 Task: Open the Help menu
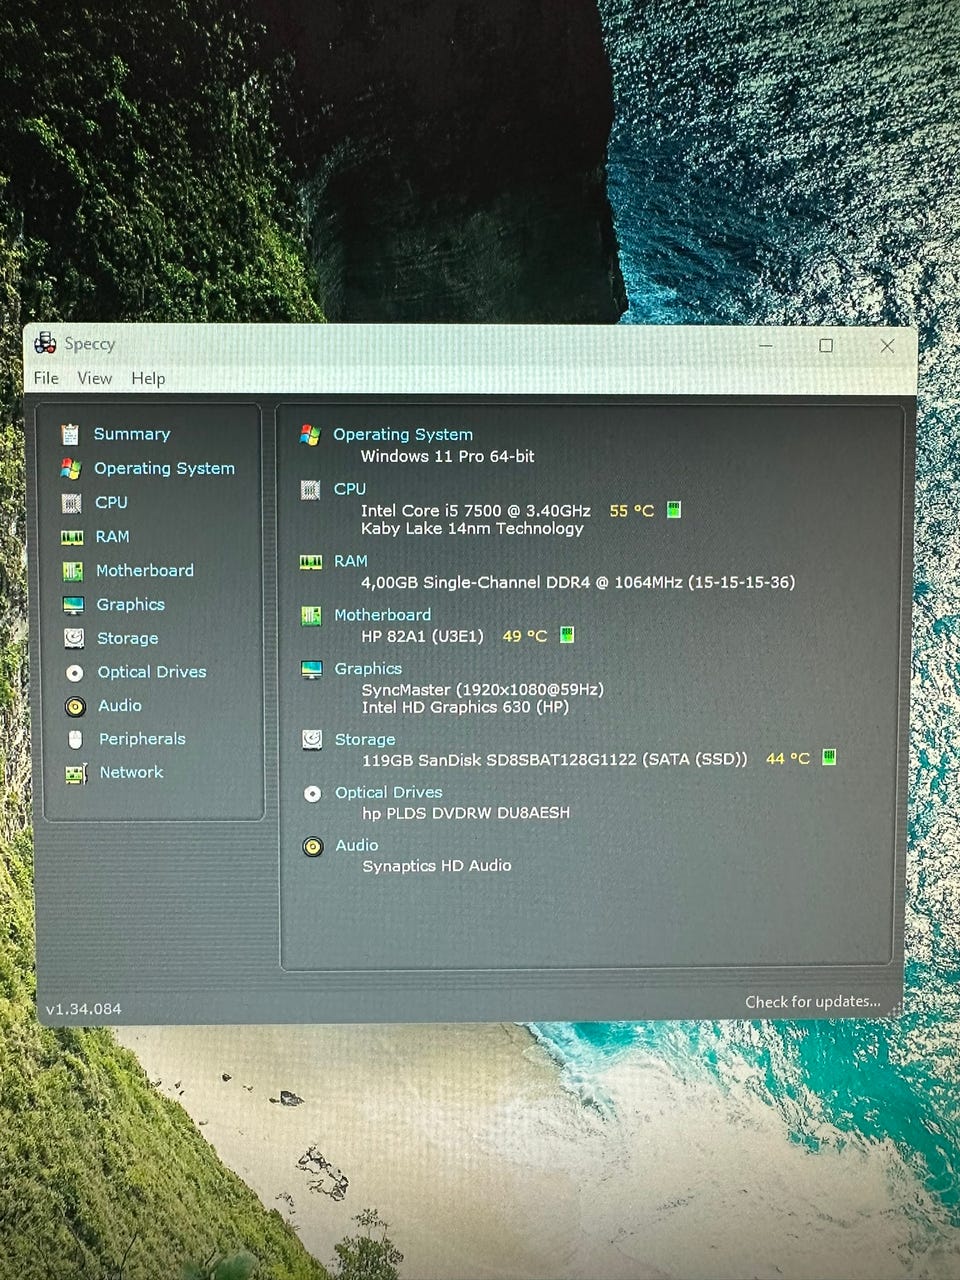pyautogui.click(x=148, y=378)
